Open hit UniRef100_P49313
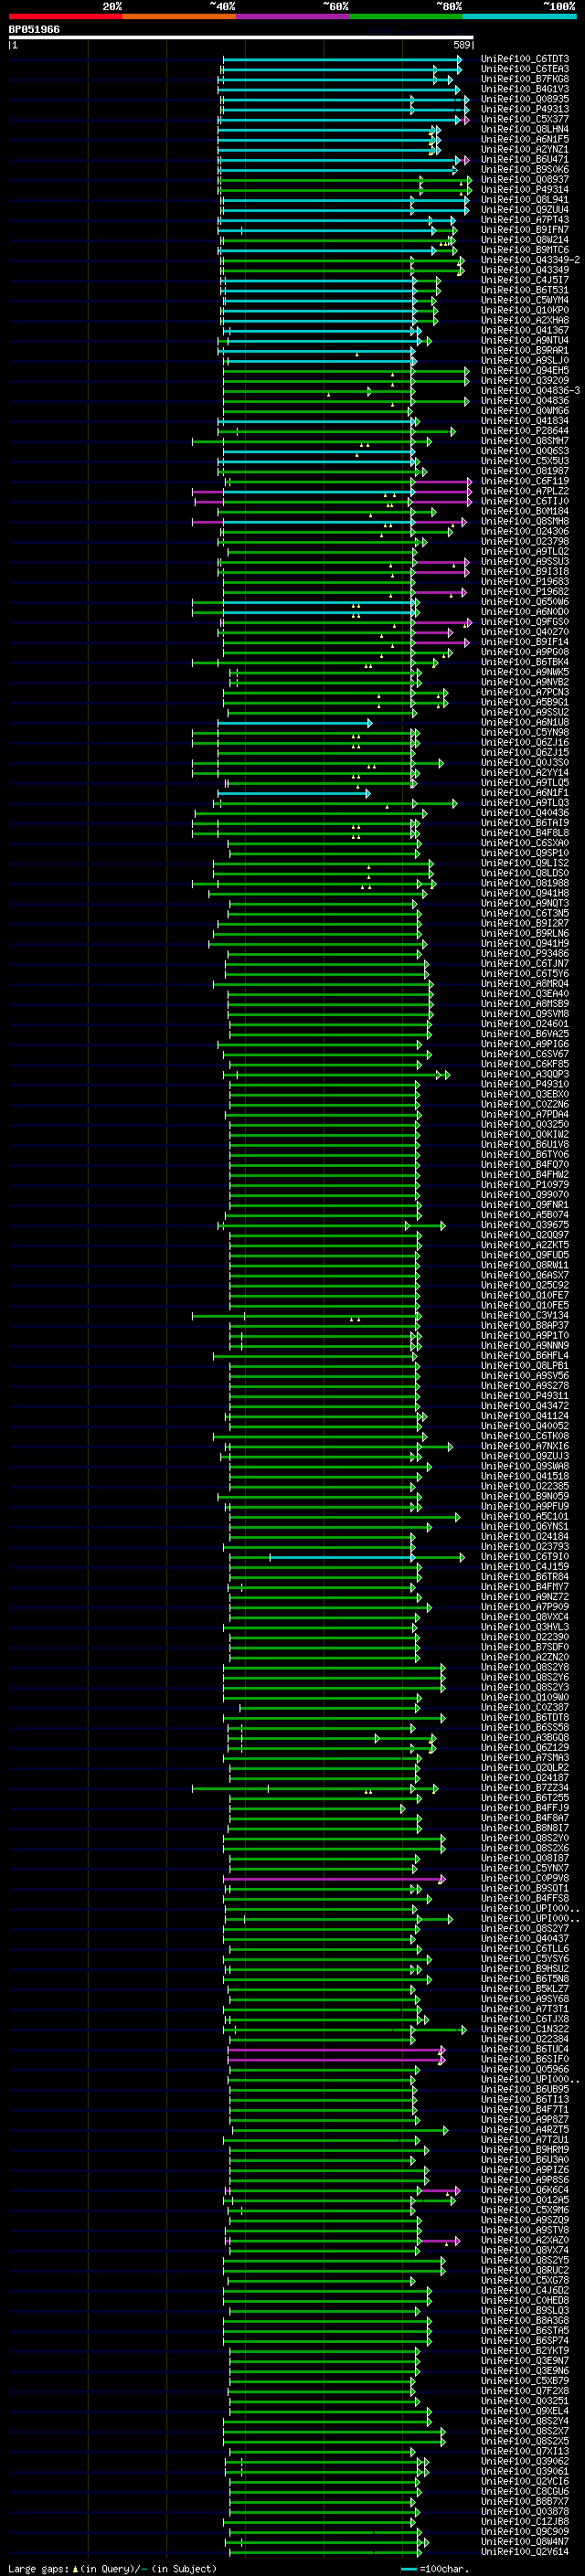This screenshot has height=2576, width=585. tap(525, 109)
